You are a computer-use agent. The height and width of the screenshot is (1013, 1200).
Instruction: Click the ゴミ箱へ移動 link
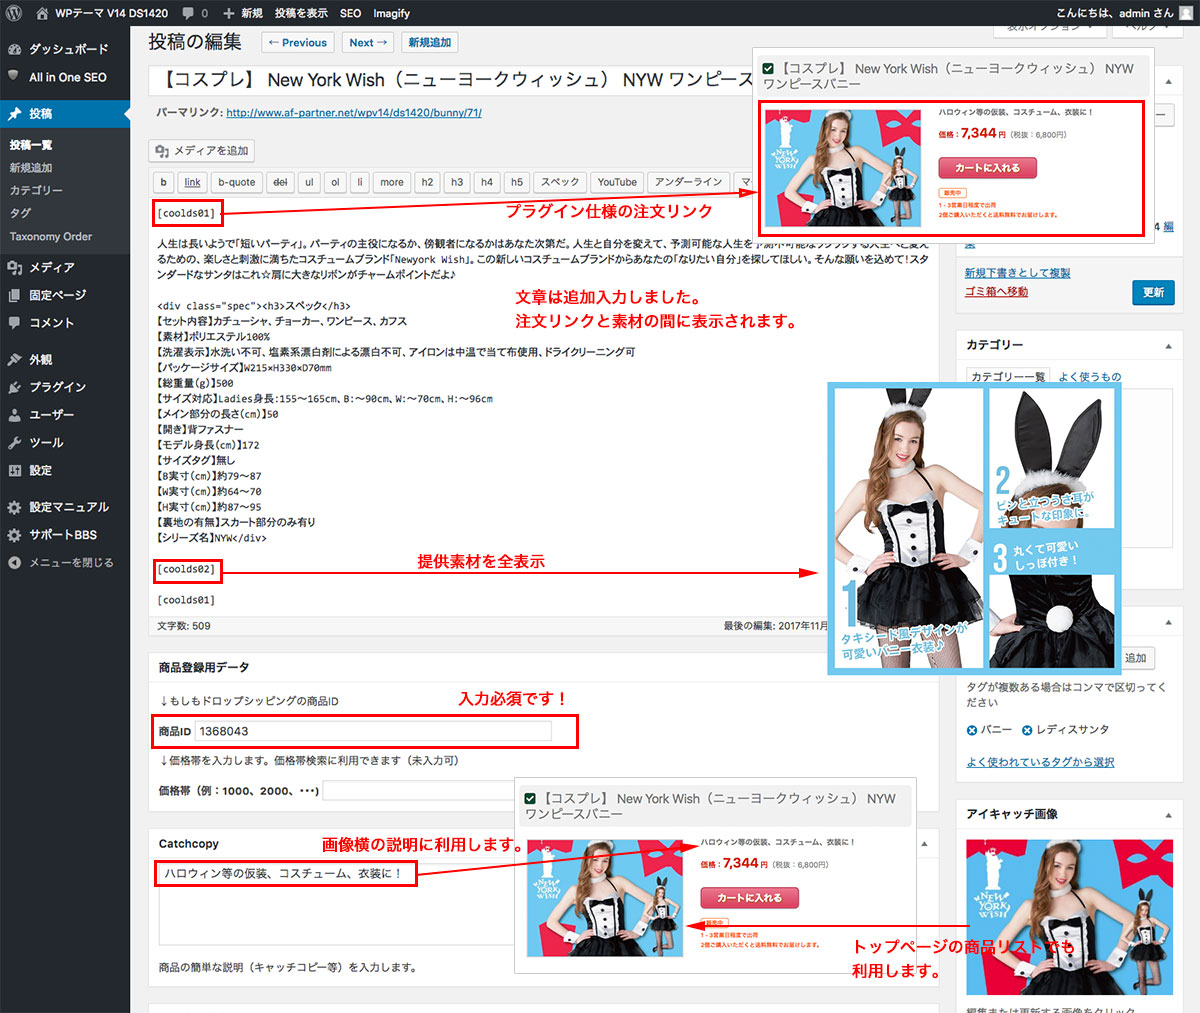point(996,292)
